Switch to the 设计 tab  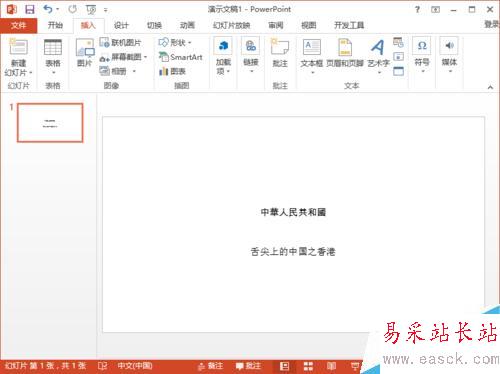[121, 25]
